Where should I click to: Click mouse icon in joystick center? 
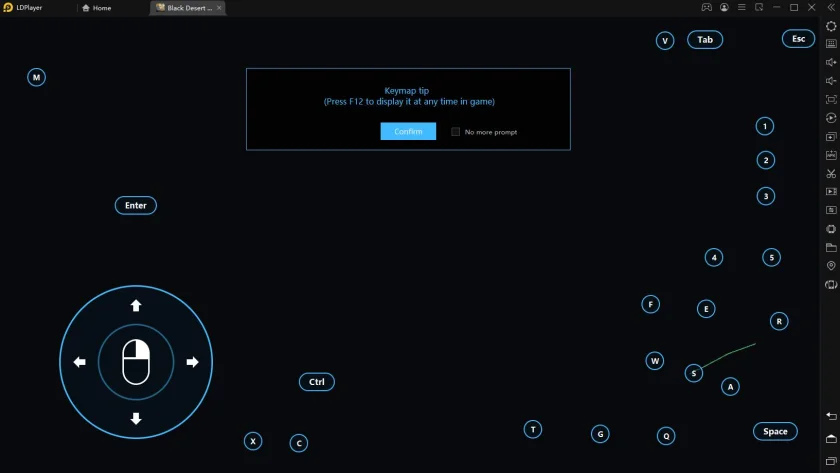tap(136, 362)
